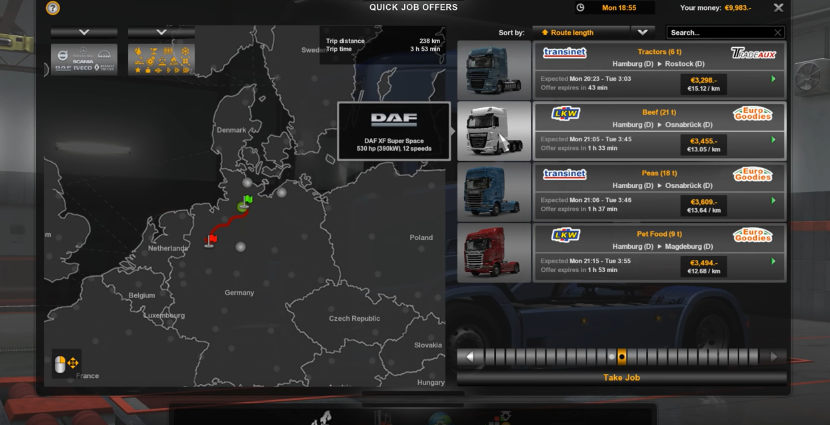Screen dimensions: 830x425
Task: Click the truck brands filter panel
Action: point(83,59)
